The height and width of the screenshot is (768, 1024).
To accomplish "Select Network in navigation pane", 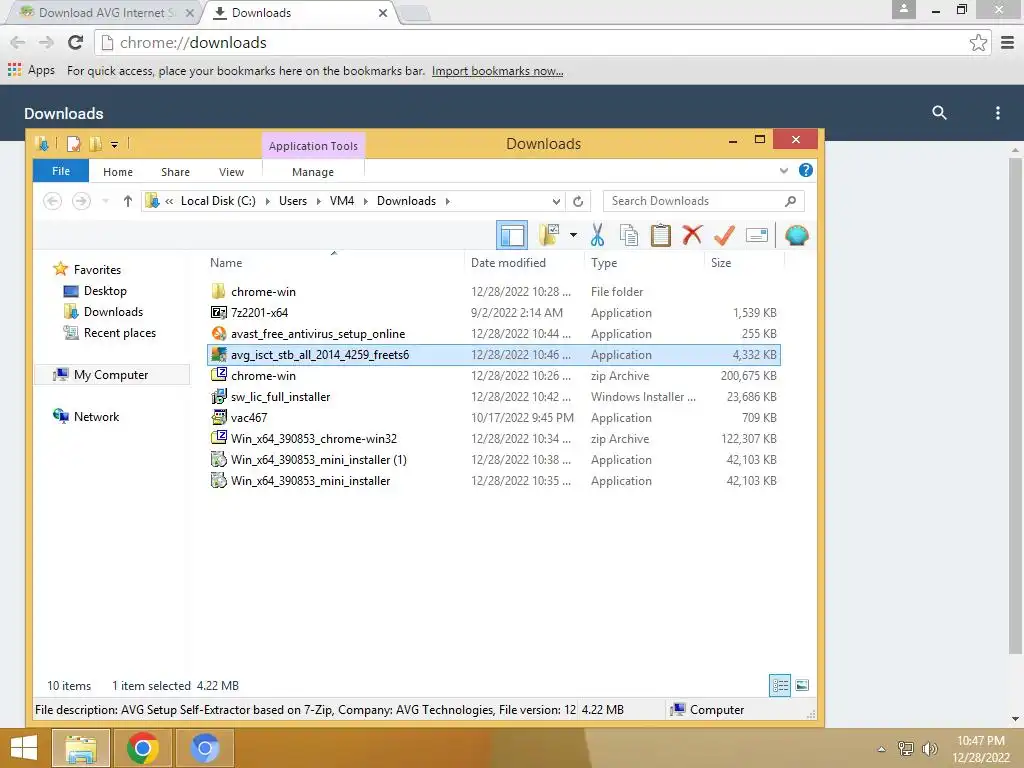I will (x=96, y=416).
